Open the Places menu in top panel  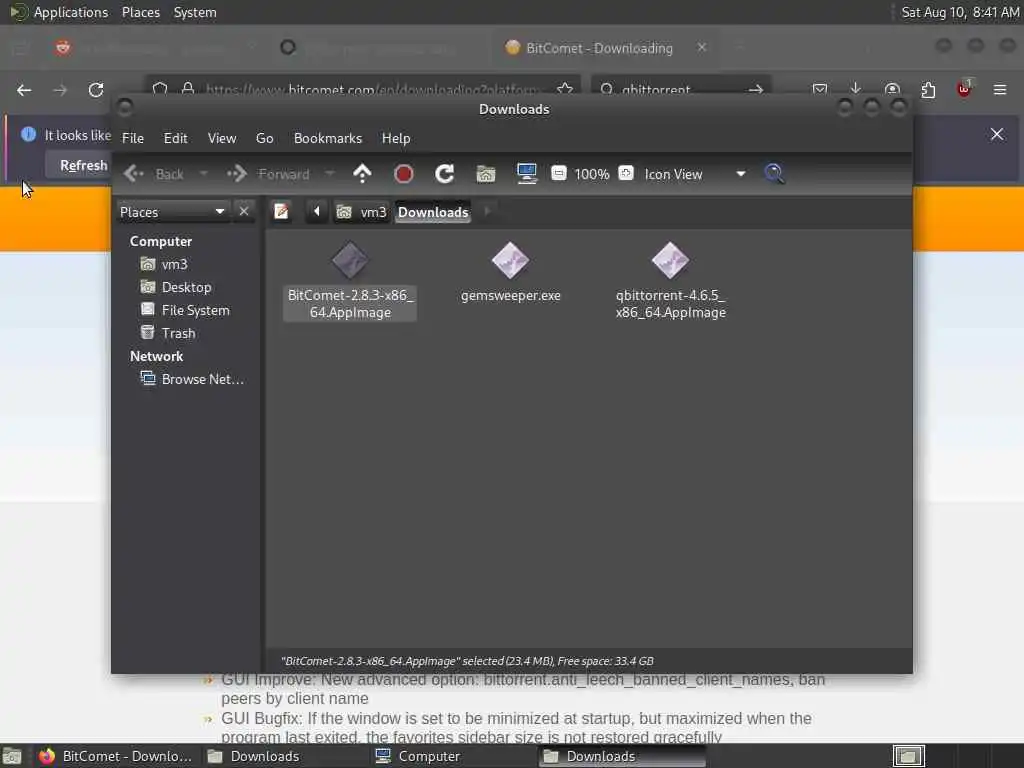pyautogui.click(x=140, y=12)
